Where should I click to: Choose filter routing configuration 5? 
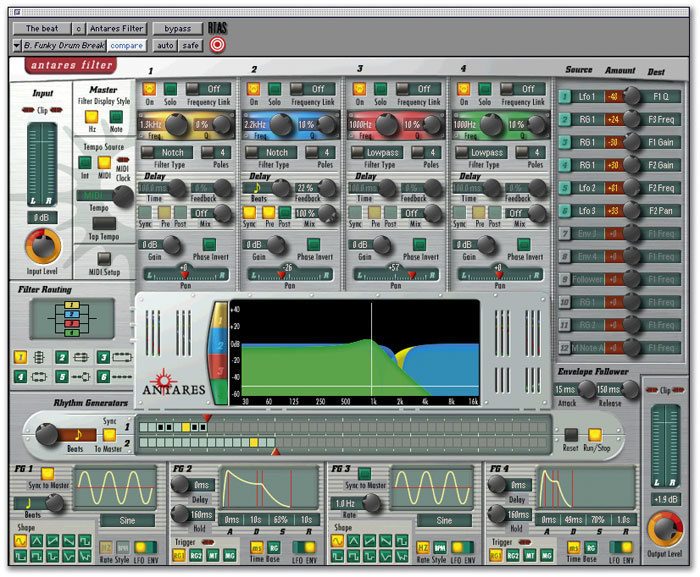[62, 376]
